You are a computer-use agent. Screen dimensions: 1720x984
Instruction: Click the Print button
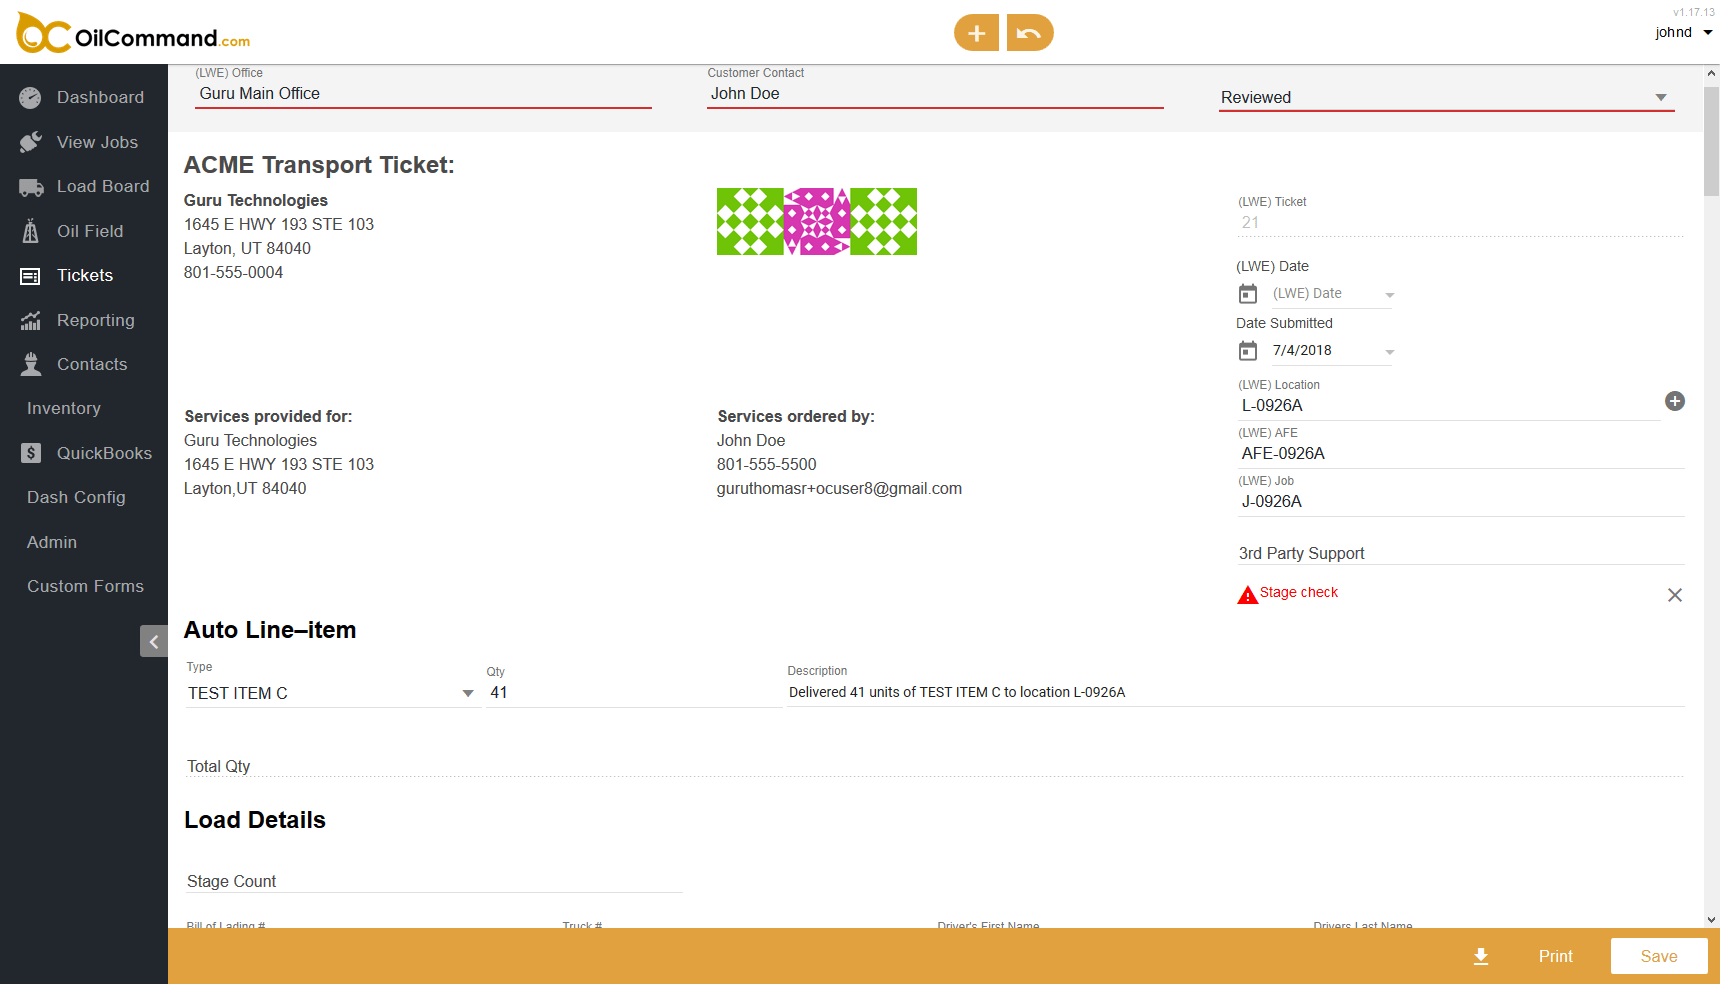[x=1555, y=956]
